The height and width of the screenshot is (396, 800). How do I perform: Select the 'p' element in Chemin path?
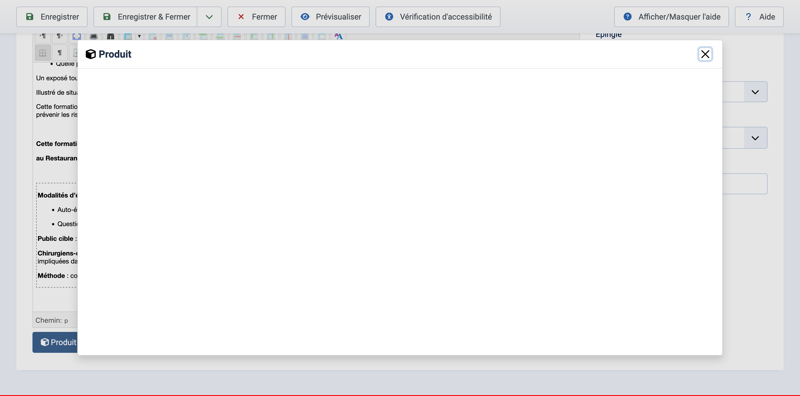tap(66, 321)
